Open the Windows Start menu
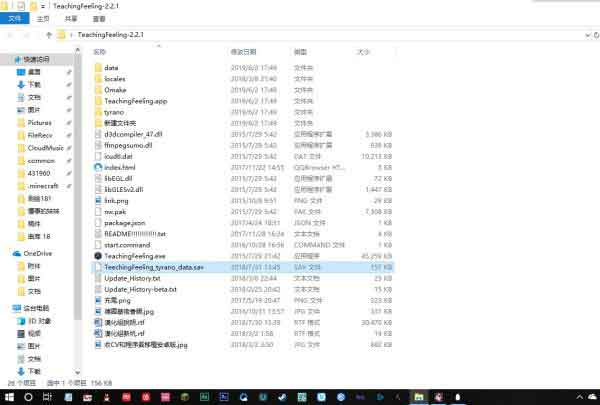600x405 pixels. pos(9,397)
